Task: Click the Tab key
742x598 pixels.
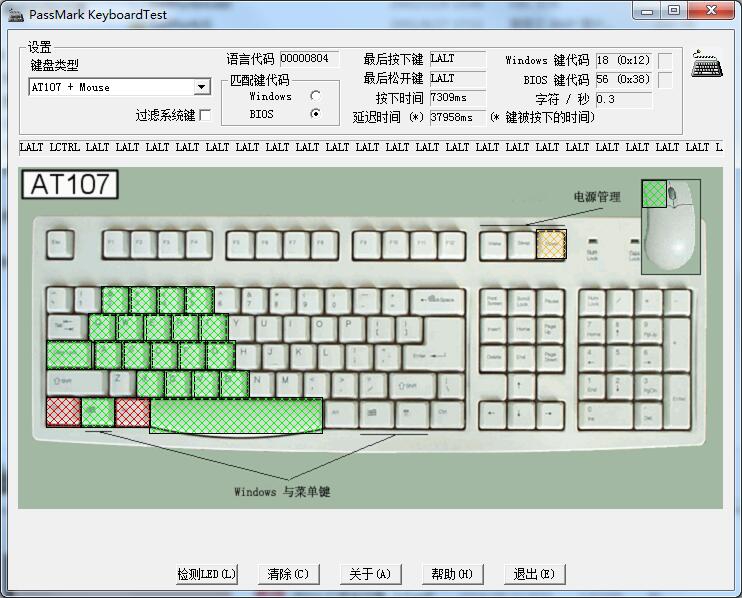Action: pyautogui.click(x=67, y=327)
